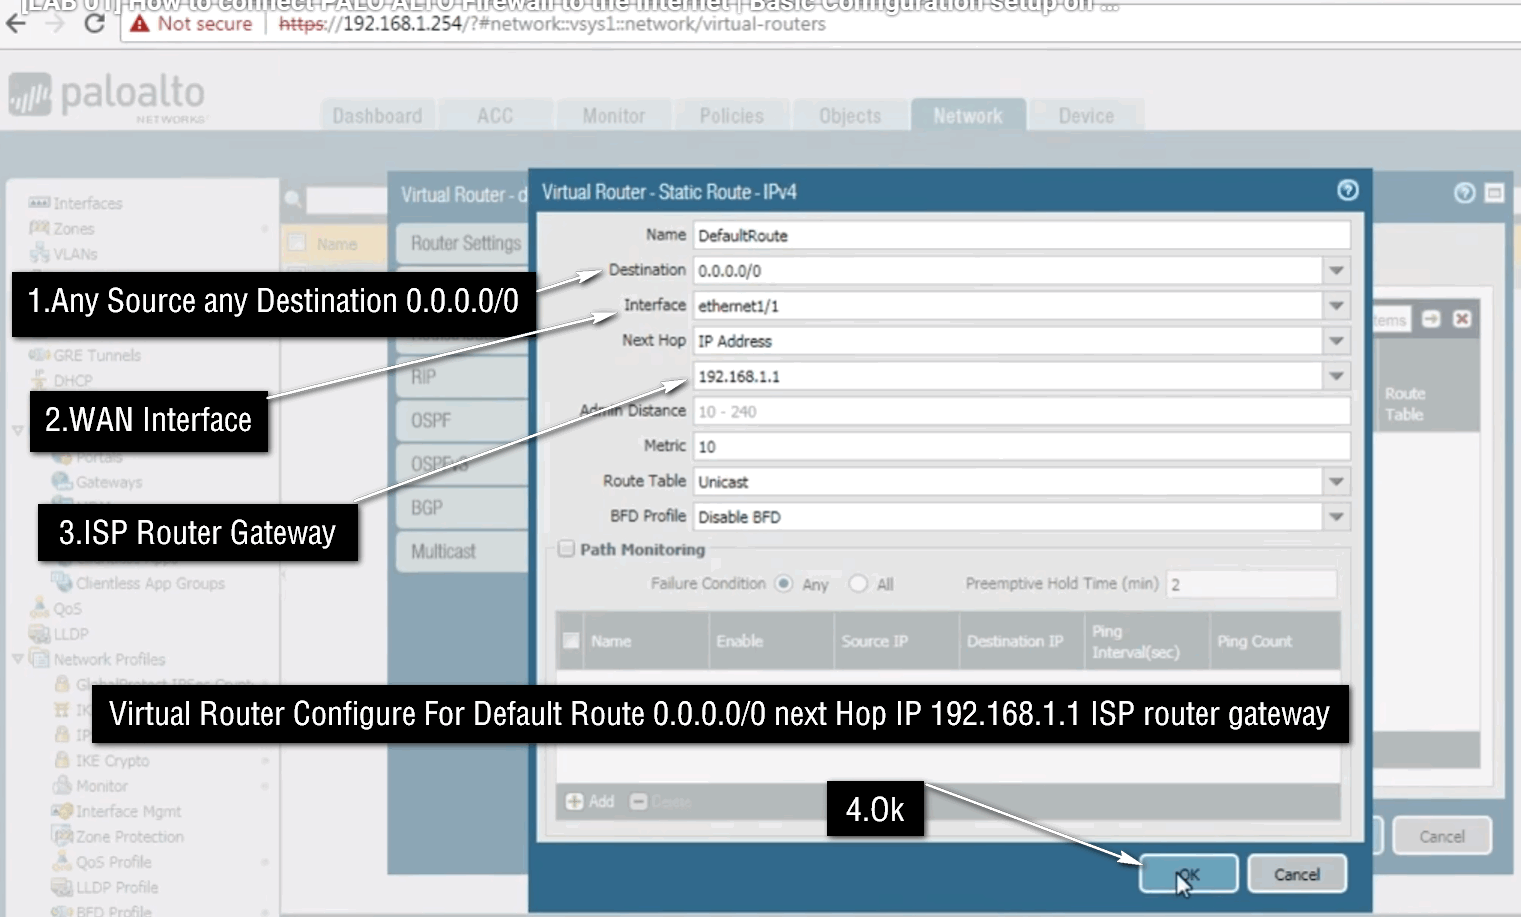
Task: Open the Route Table dropdown
Action: [1336, 481]
